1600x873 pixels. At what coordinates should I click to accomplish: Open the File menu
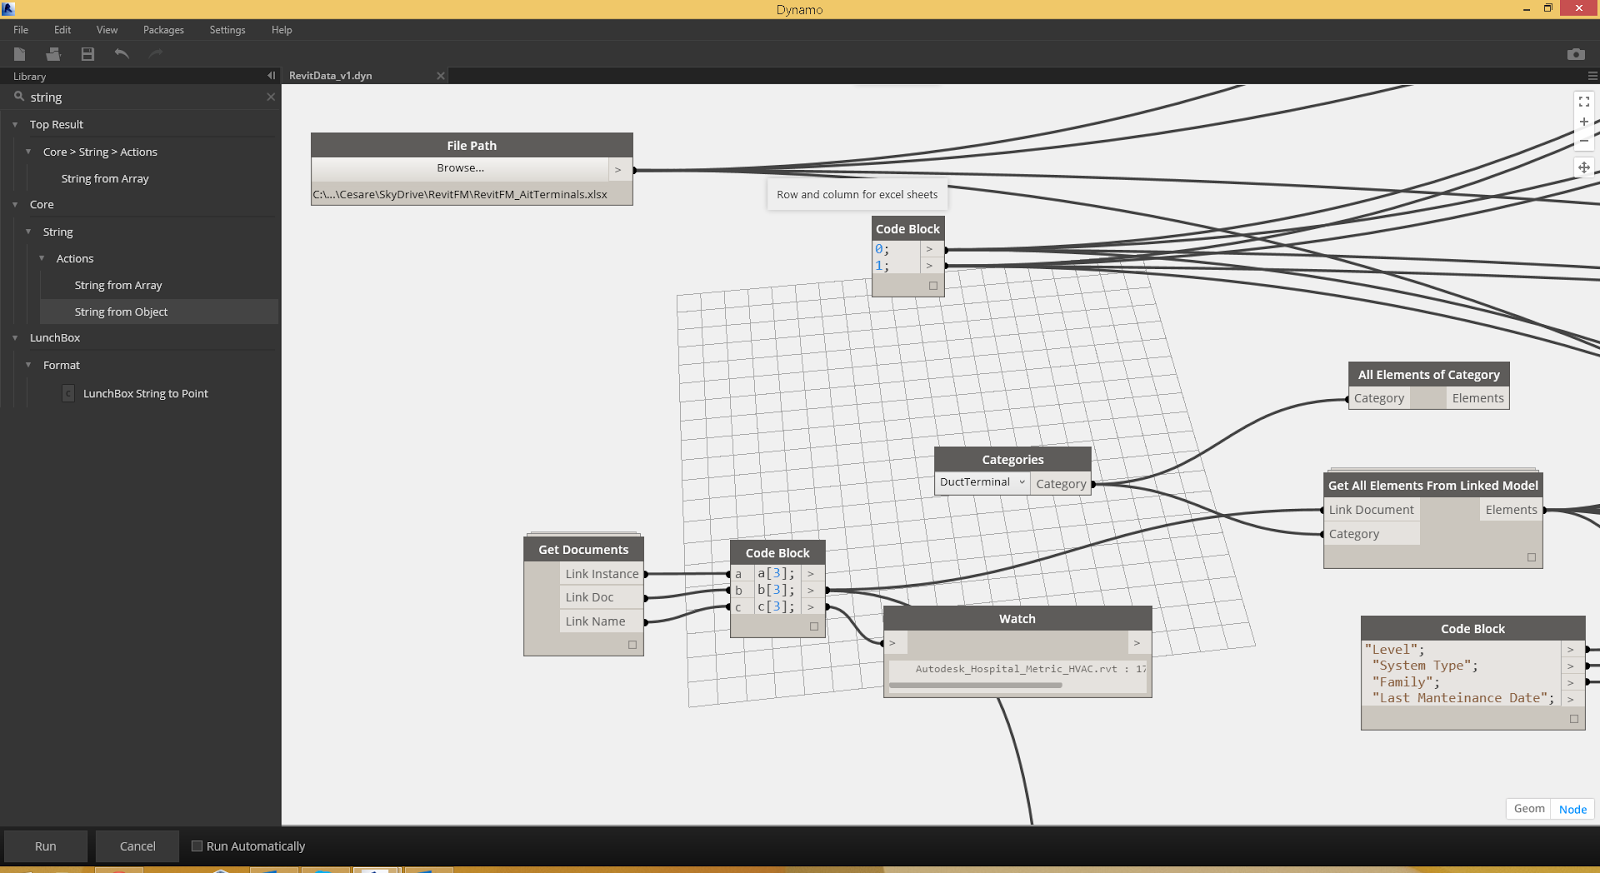tap(21, 30)
